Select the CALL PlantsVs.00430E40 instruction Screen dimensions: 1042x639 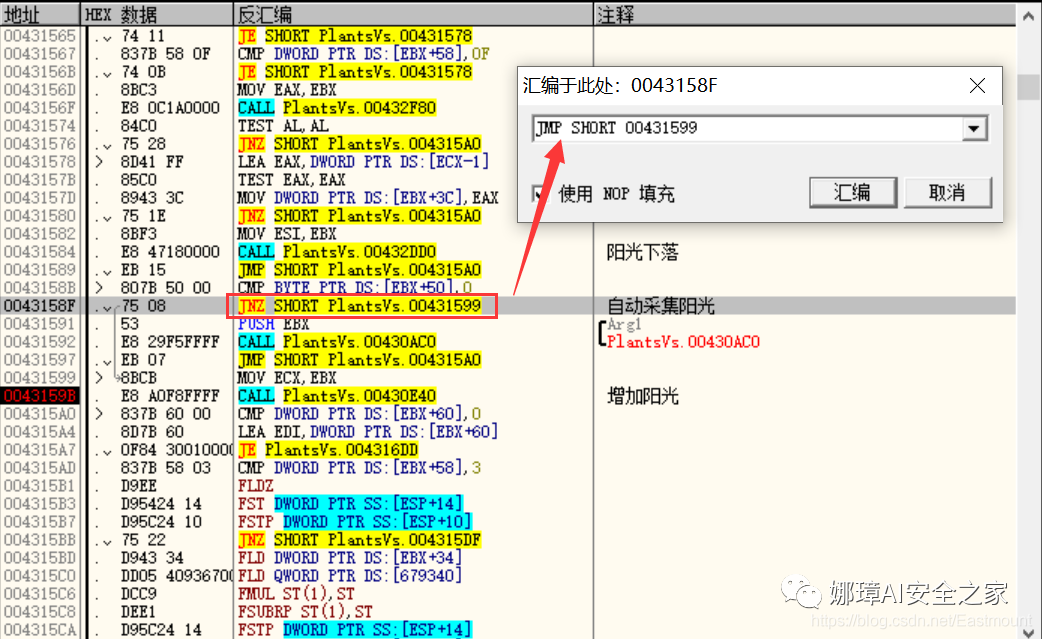click(x=337, y=396)
